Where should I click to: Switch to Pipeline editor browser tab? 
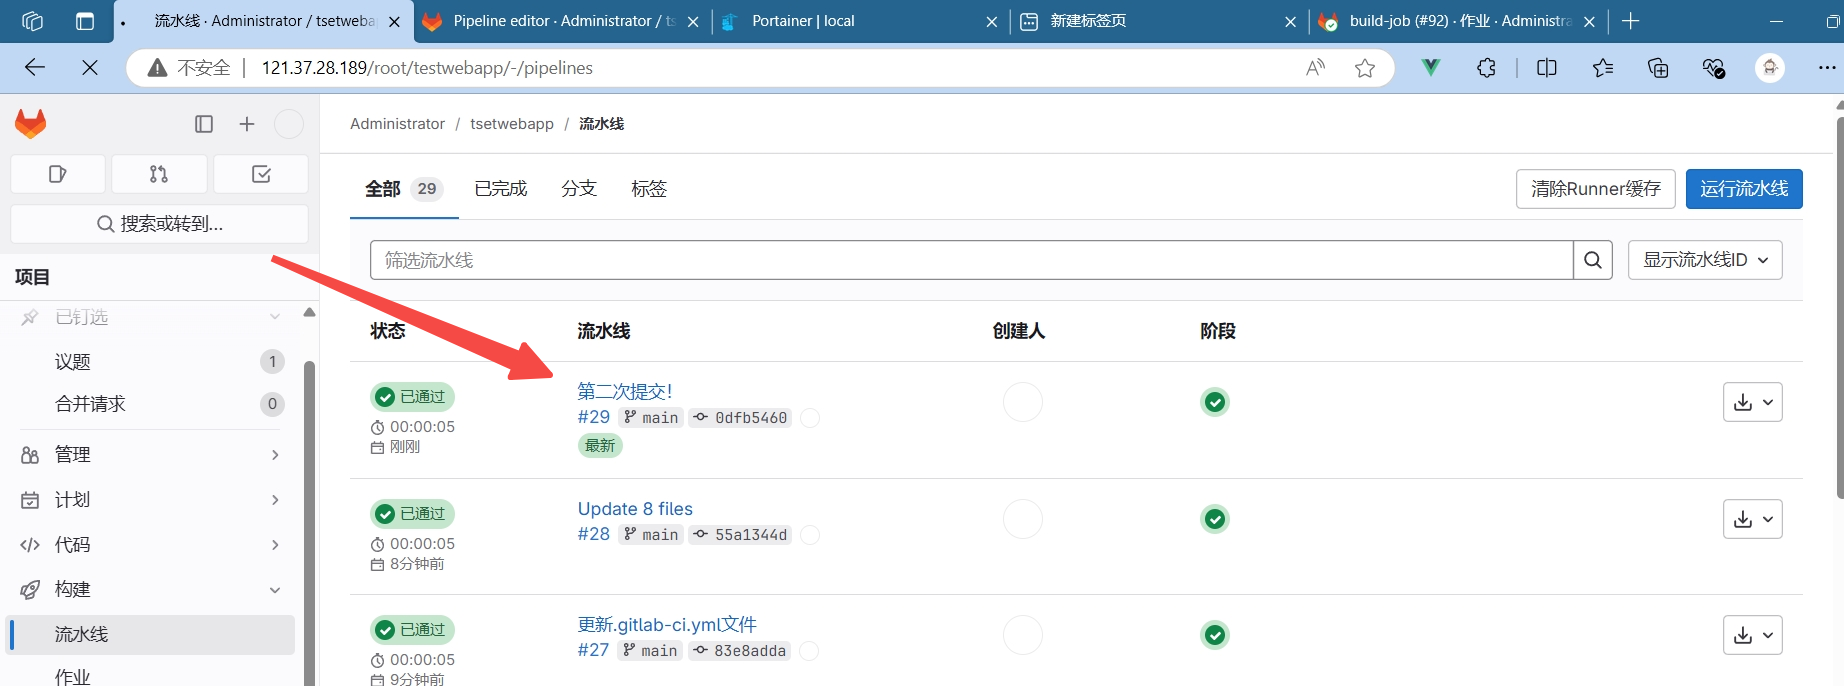click(563, 21)
